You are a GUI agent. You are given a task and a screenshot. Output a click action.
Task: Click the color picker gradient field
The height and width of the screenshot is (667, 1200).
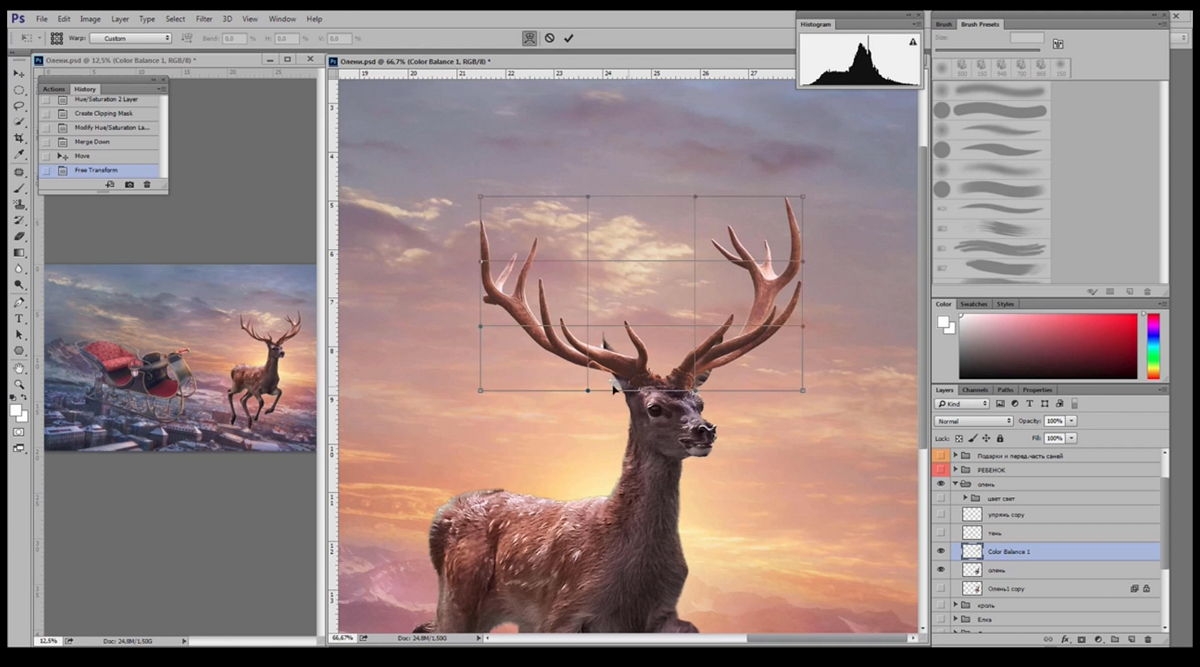tap(1048, 346)
